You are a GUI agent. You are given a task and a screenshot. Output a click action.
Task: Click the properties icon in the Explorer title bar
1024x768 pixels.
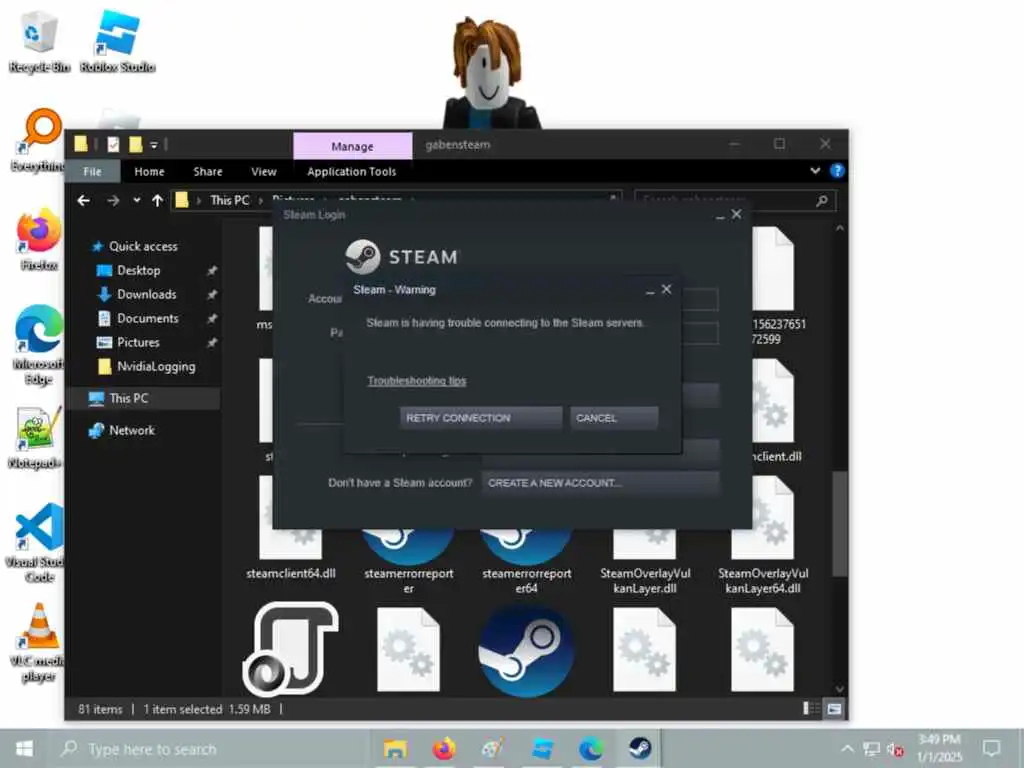[113, 144]
